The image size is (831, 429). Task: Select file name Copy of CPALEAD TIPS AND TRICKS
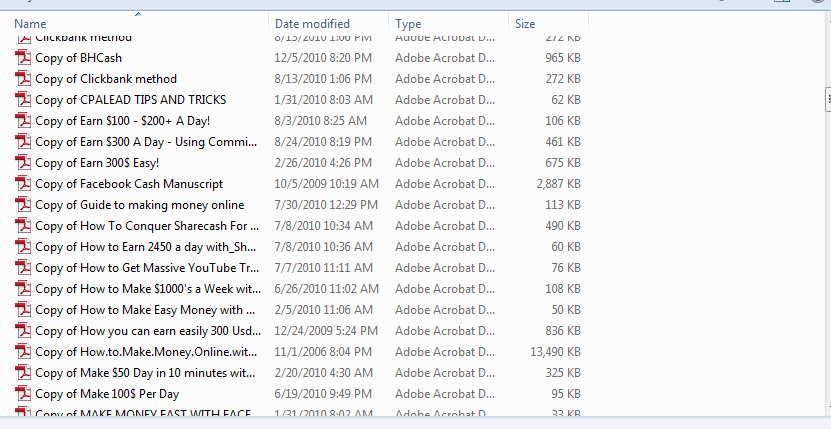(130, 99)
